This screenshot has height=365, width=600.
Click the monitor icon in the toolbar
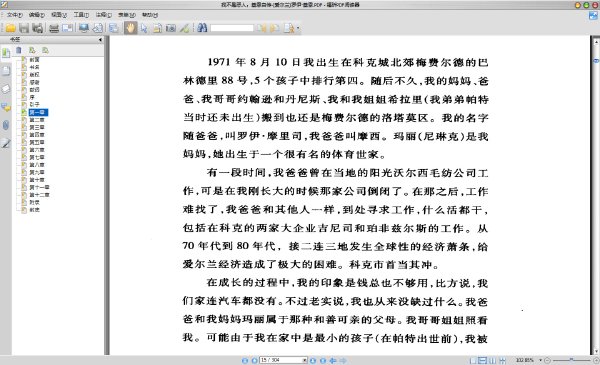(84, 28)
